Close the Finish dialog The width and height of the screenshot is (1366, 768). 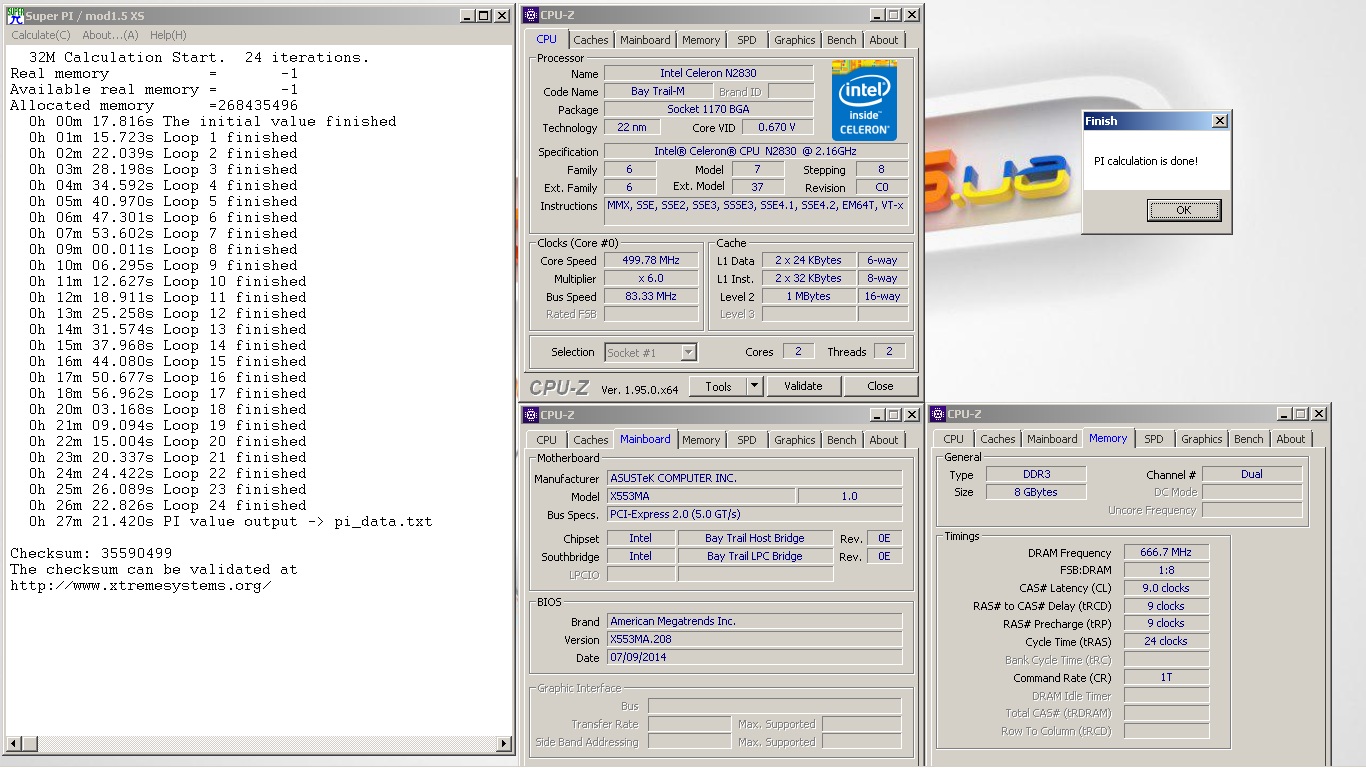(1219, 121)
